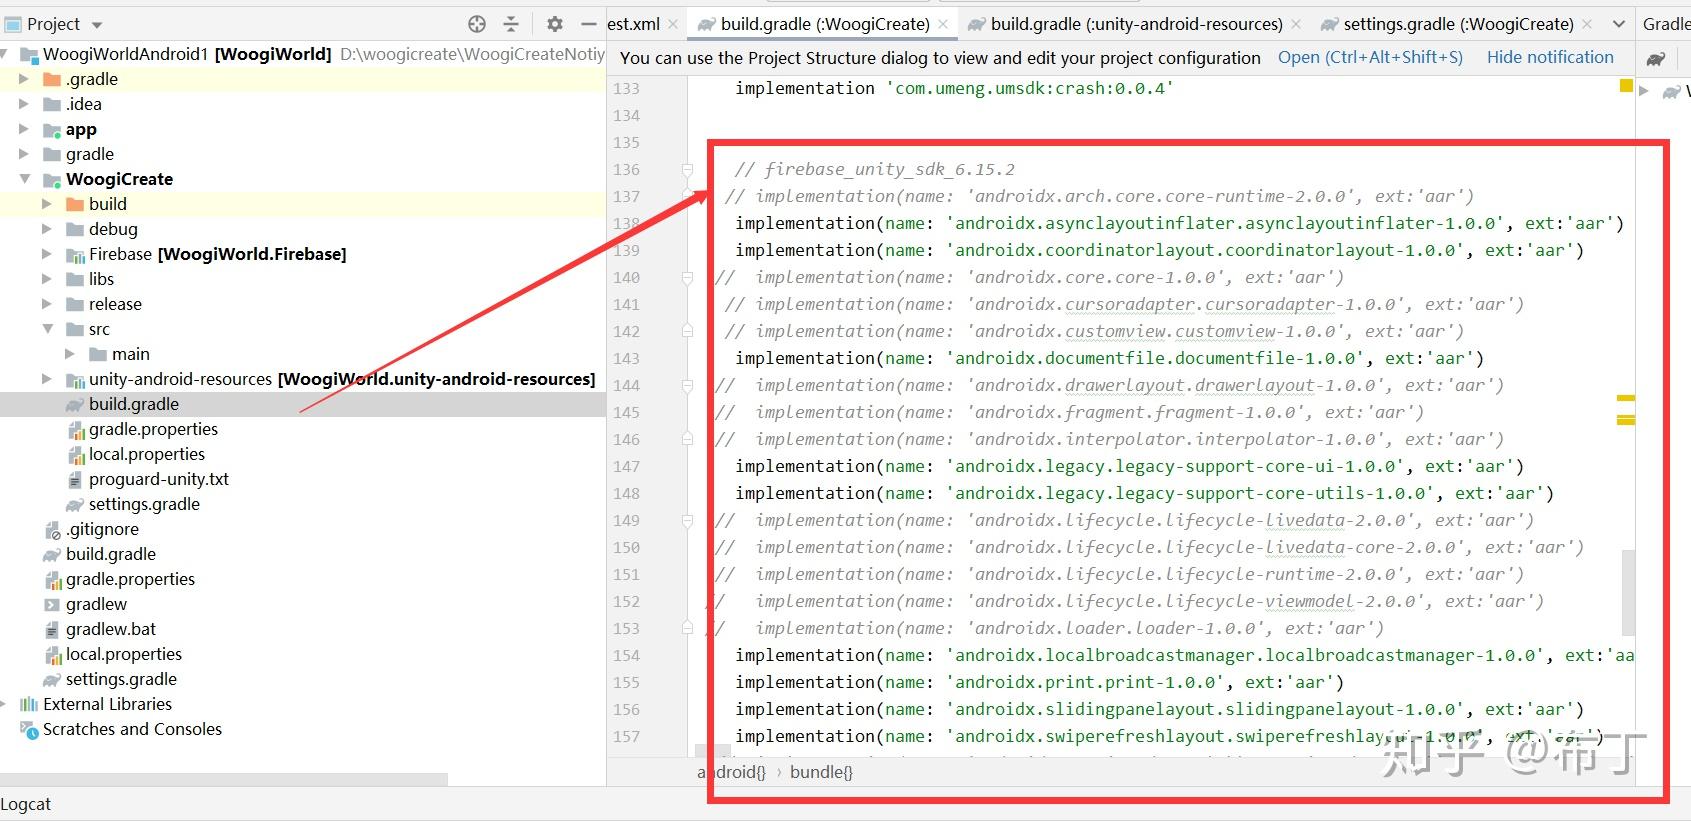The image size is (1691, 821).
Task: Click the collapse all icon in Project panel
Action: click(511, 24)
